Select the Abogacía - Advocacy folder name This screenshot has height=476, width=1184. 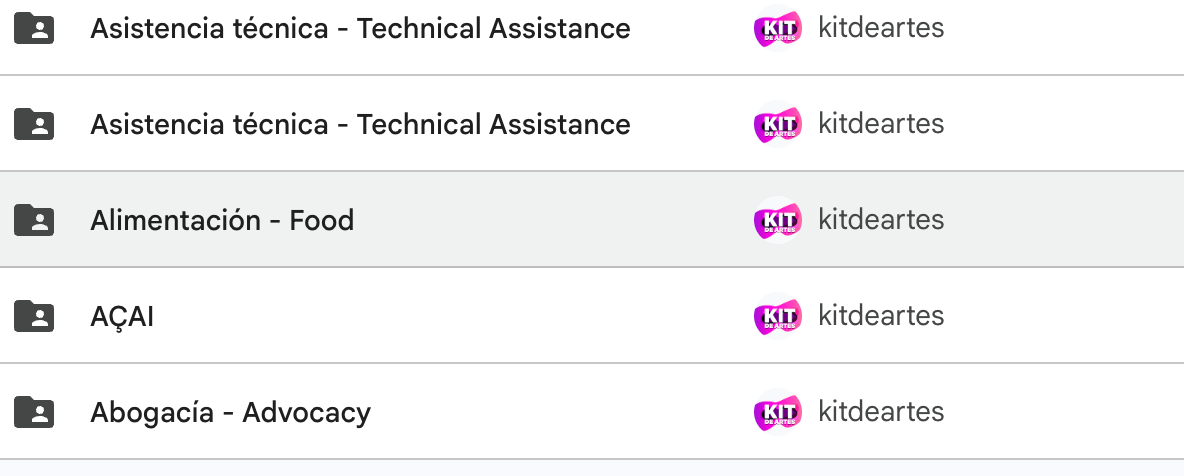tap(230, 413)
